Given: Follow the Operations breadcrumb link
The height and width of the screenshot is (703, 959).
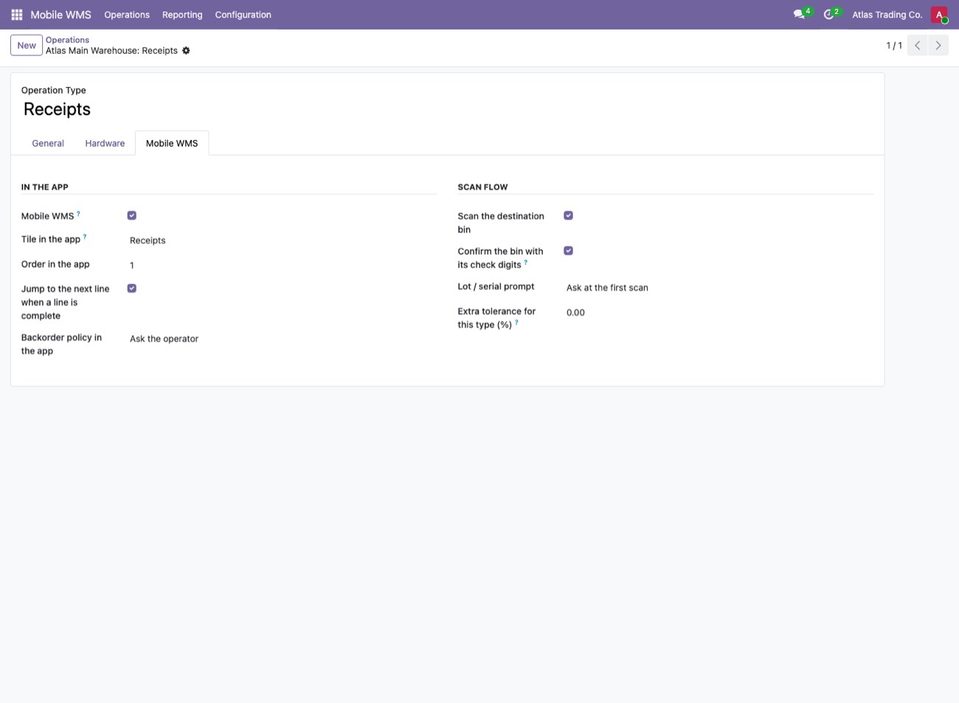Looking at the screenshot, I should point(67,40).
